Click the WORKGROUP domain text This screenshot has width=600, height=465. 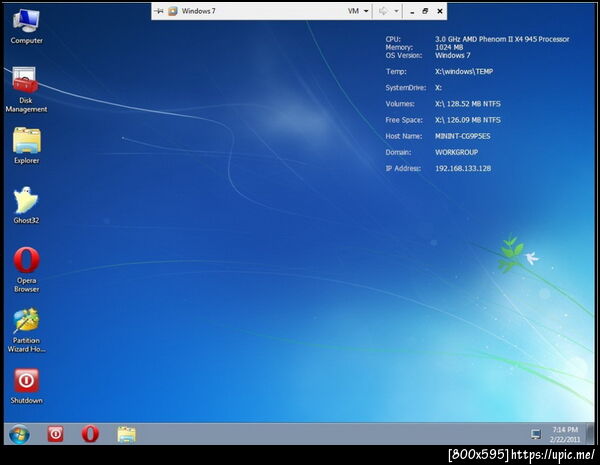click(x=457, y=152)
